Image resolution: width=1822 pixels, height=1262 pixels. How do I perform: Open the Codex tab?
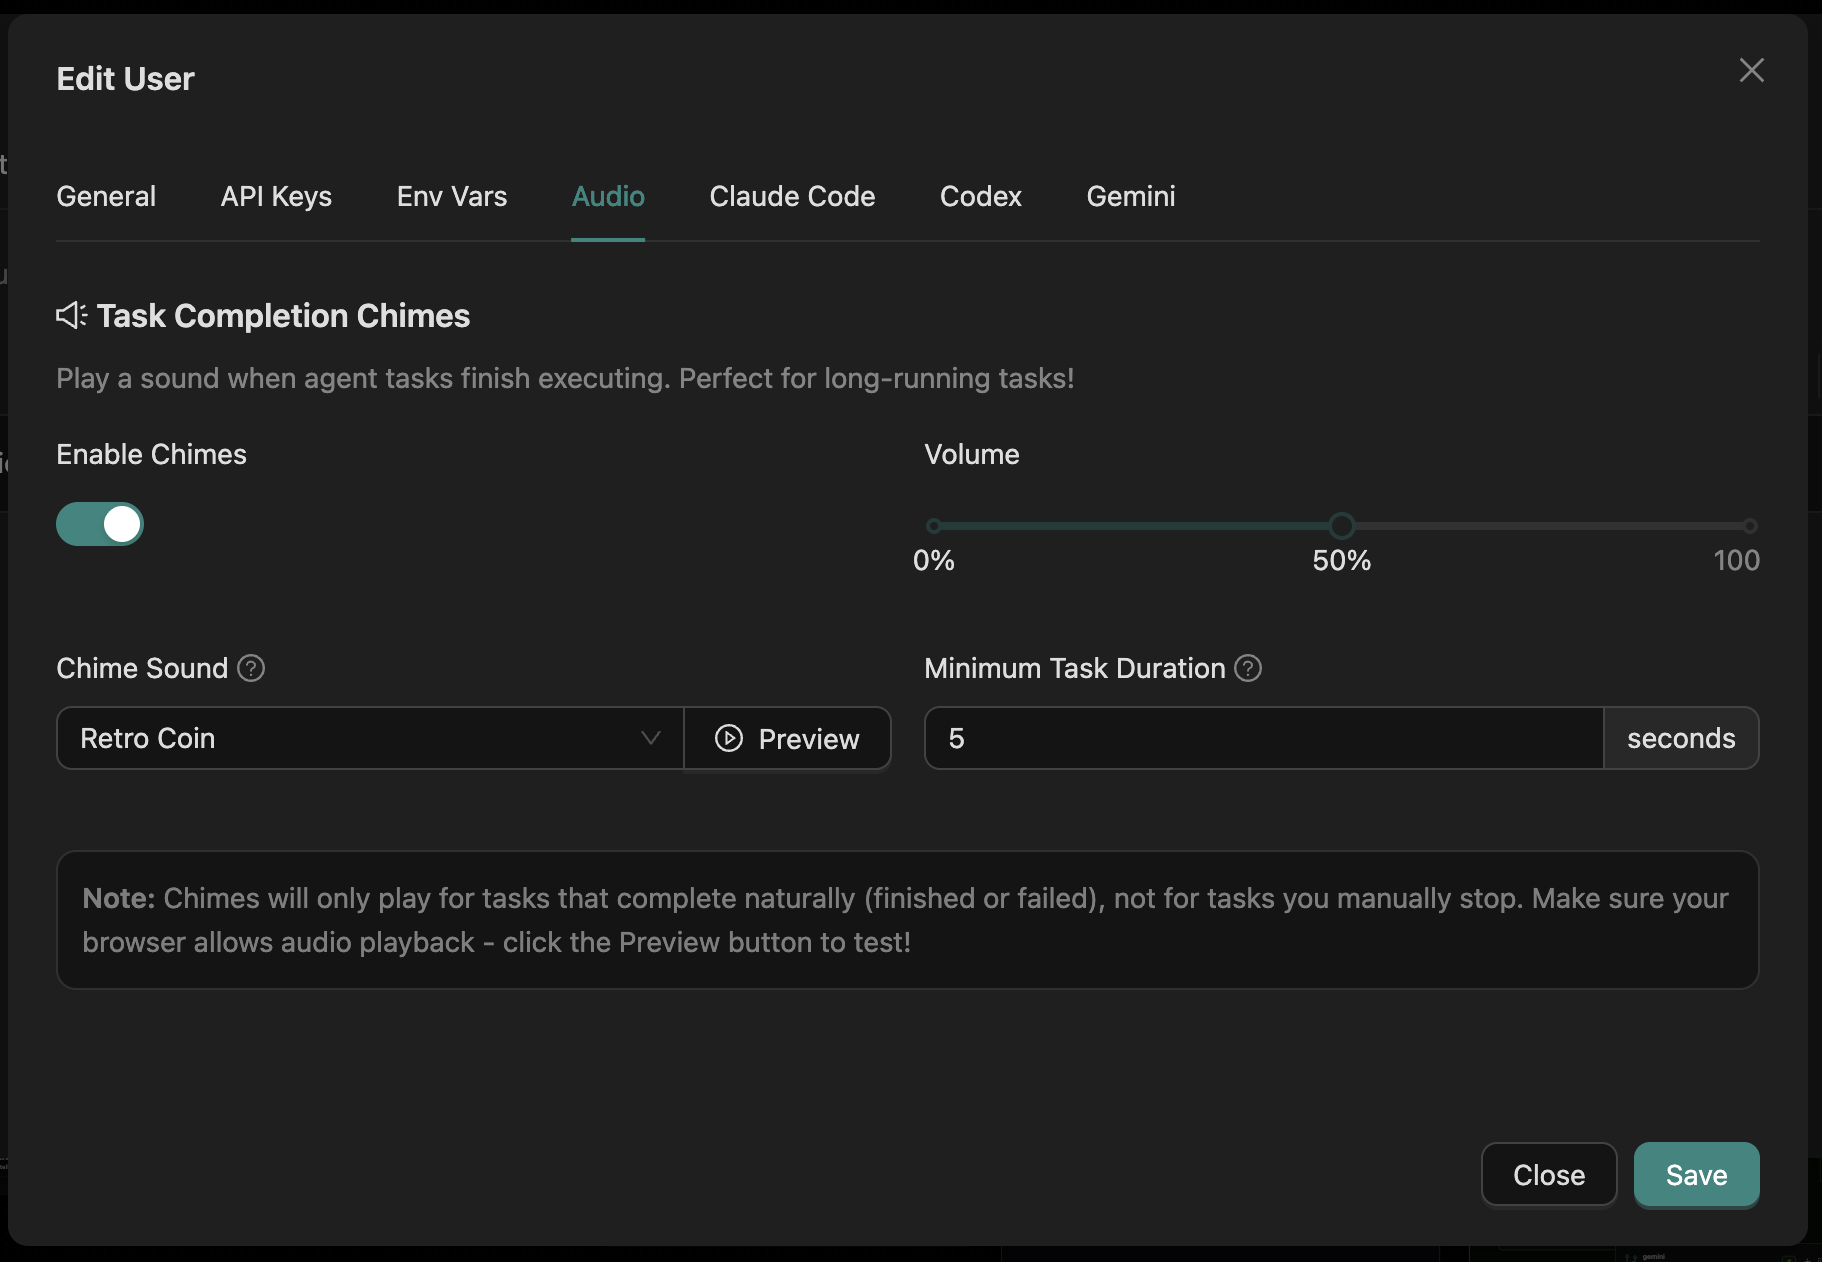point(980,196)
